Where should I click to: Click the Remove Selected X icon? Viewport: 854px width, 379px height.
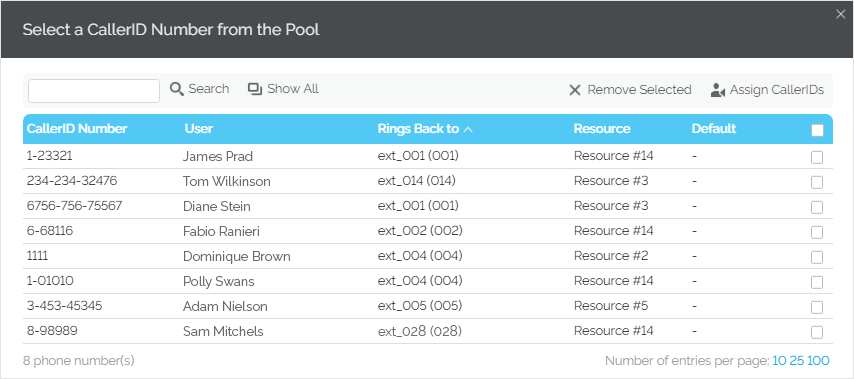coord(575,90)
